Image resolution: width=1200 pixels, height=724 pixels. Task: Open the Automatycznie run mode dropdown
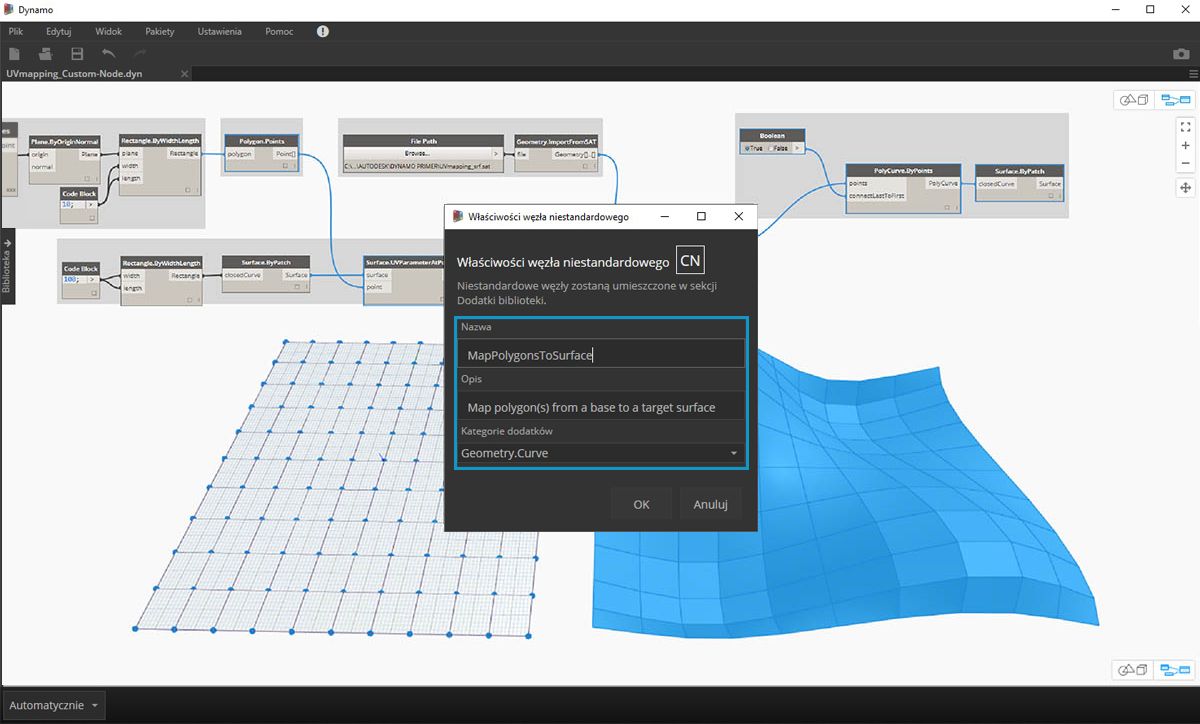53,705
